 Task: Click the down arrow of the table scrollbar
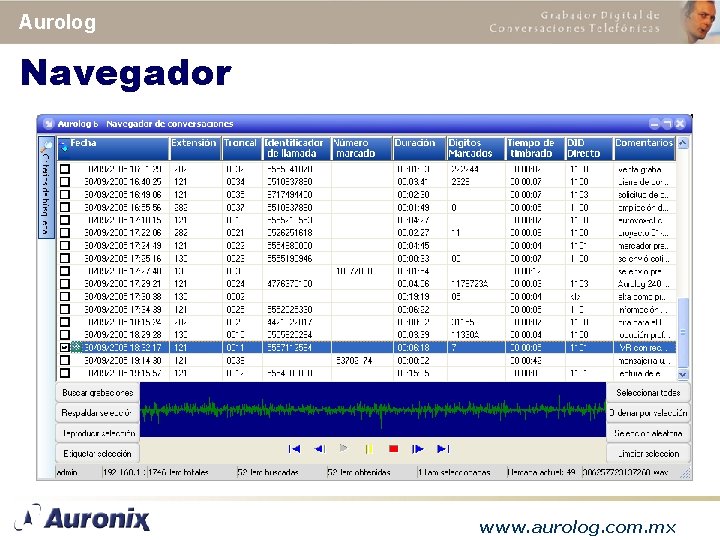[683, 375]
